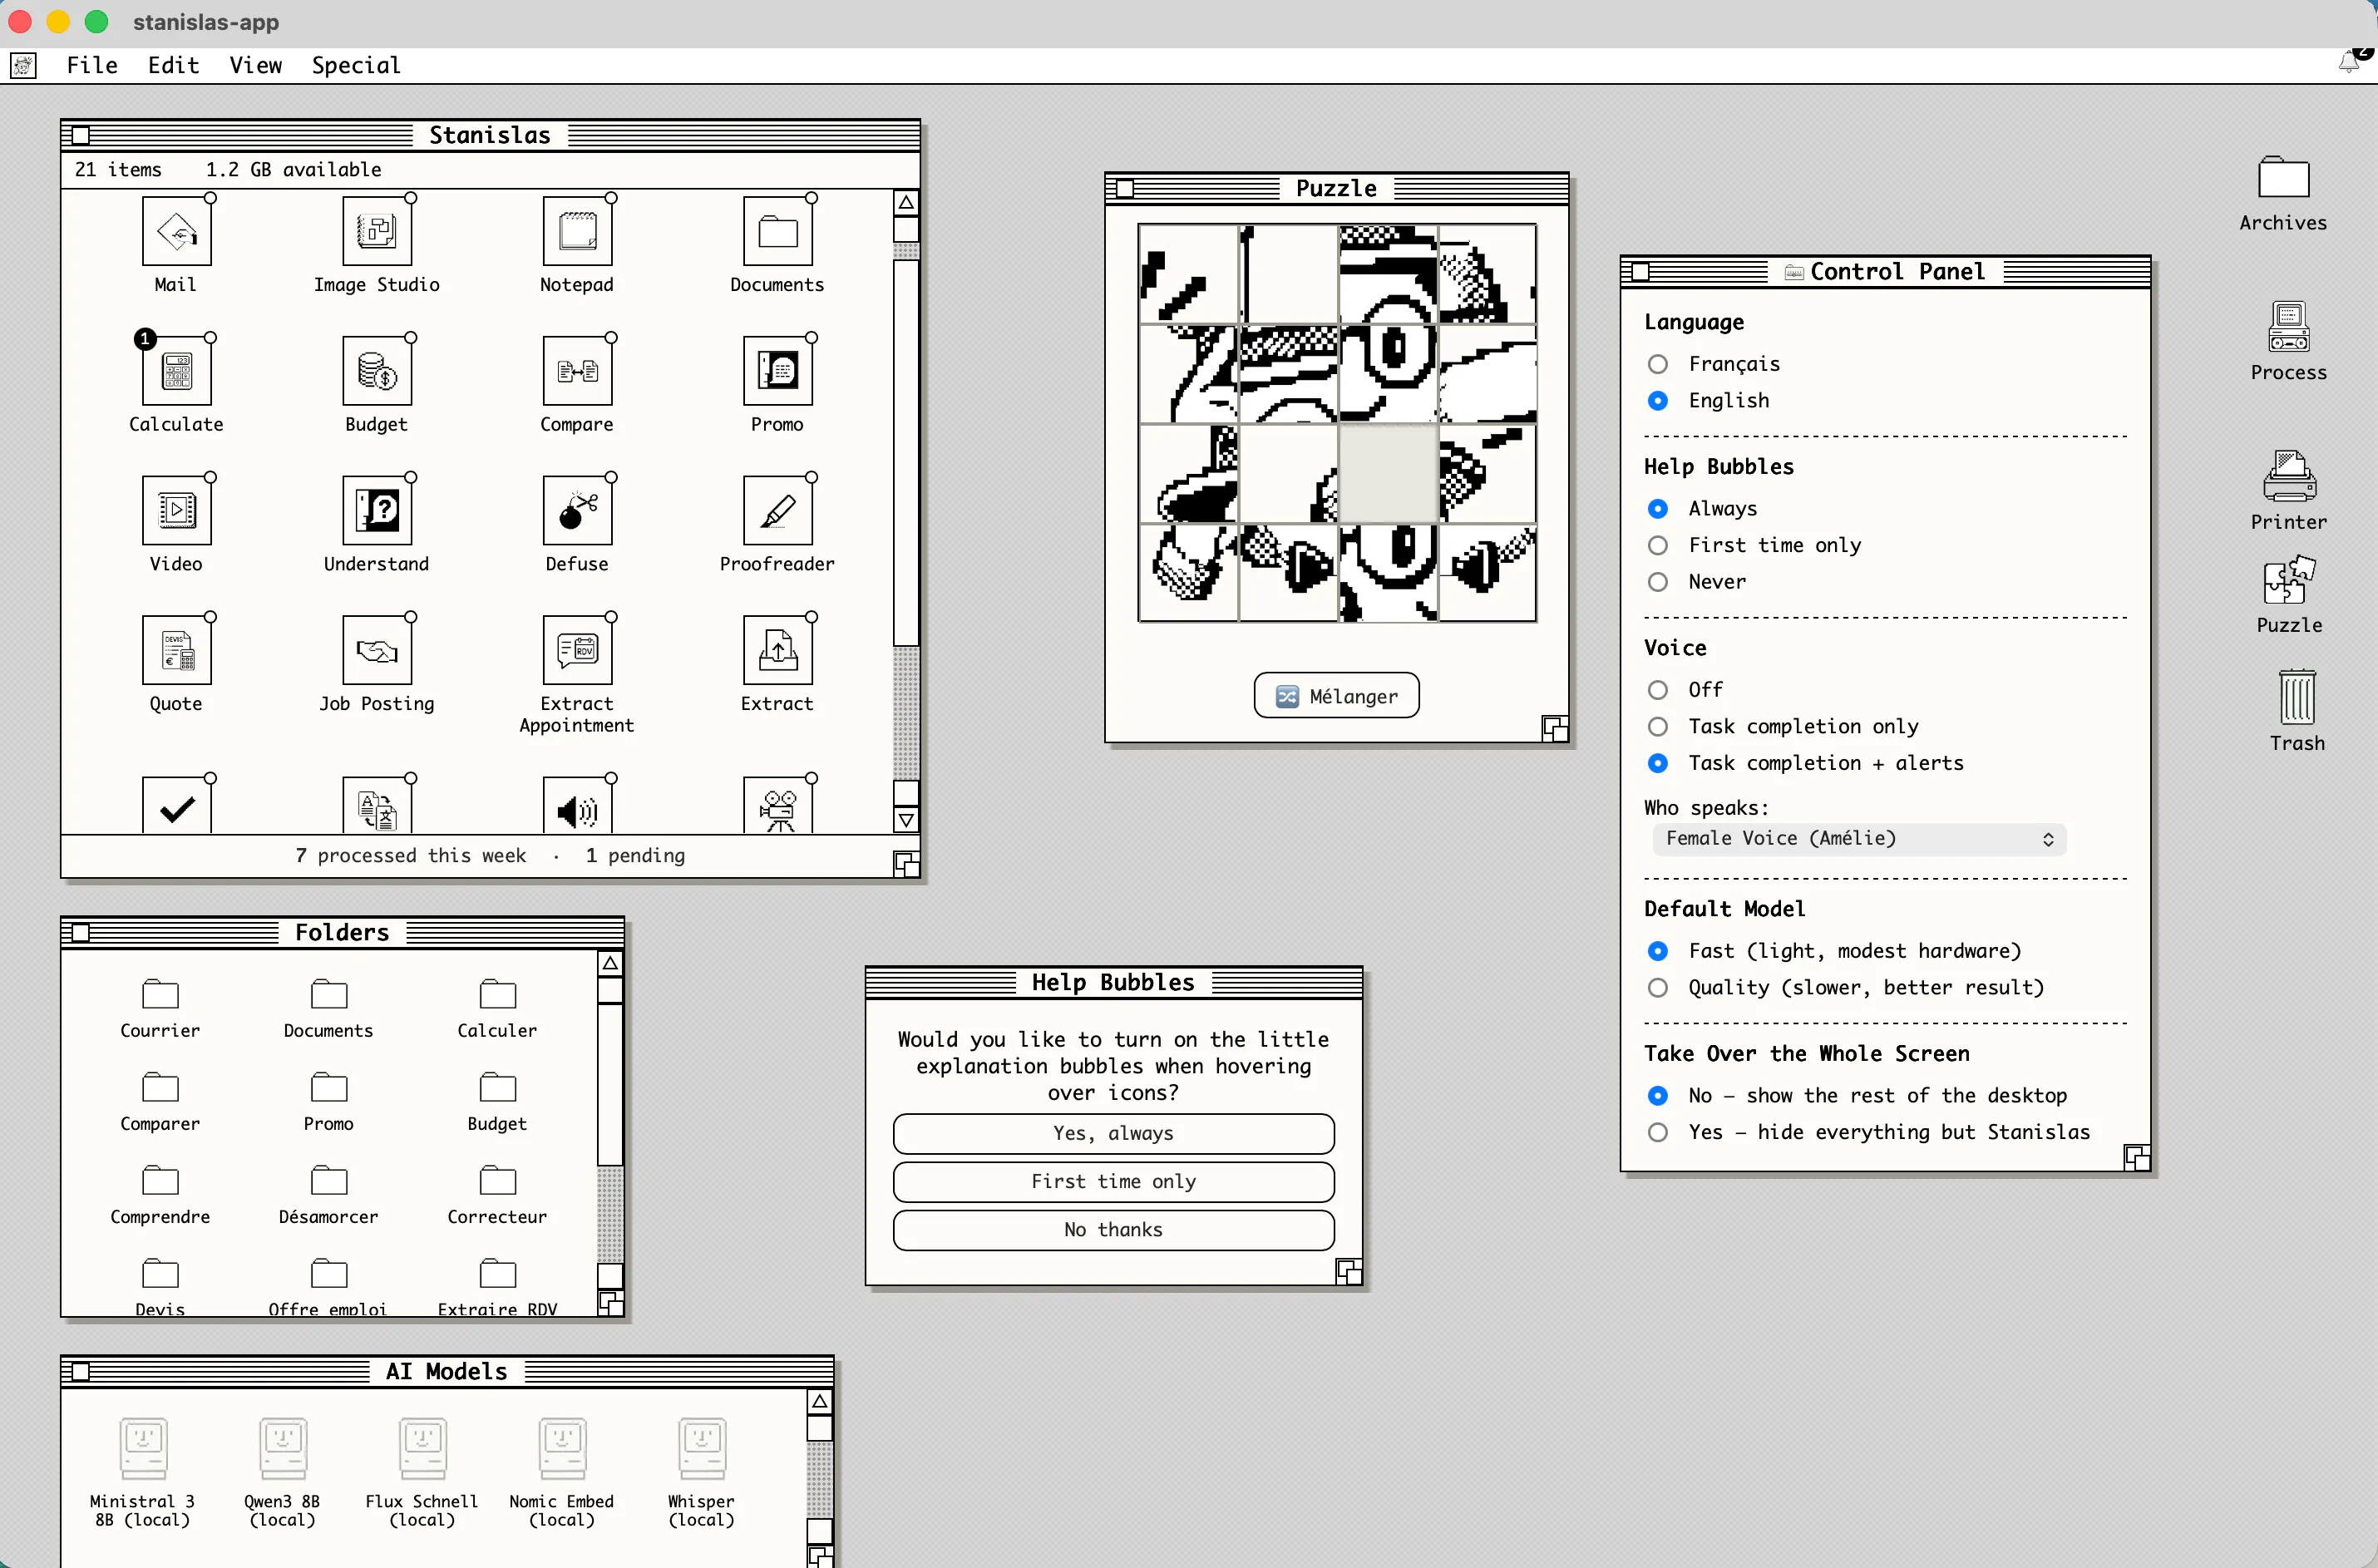Open the Proofreader pen icon
2378x1568 pixels.
click(777, 511)
